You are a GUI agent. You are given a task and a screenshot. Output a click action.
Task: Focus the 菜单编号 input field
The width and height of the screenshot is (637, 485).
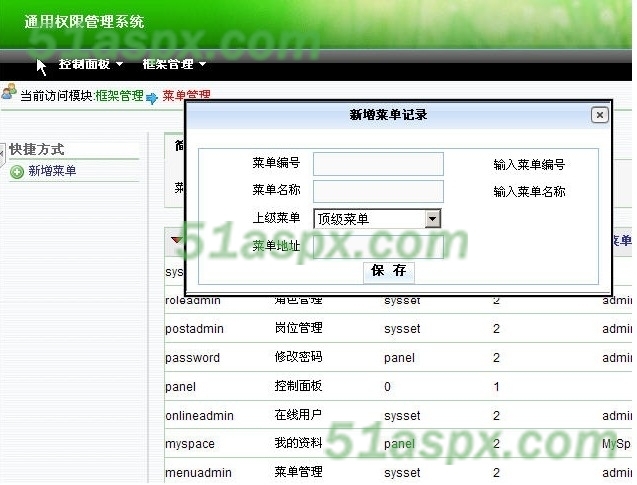(378, 164)
